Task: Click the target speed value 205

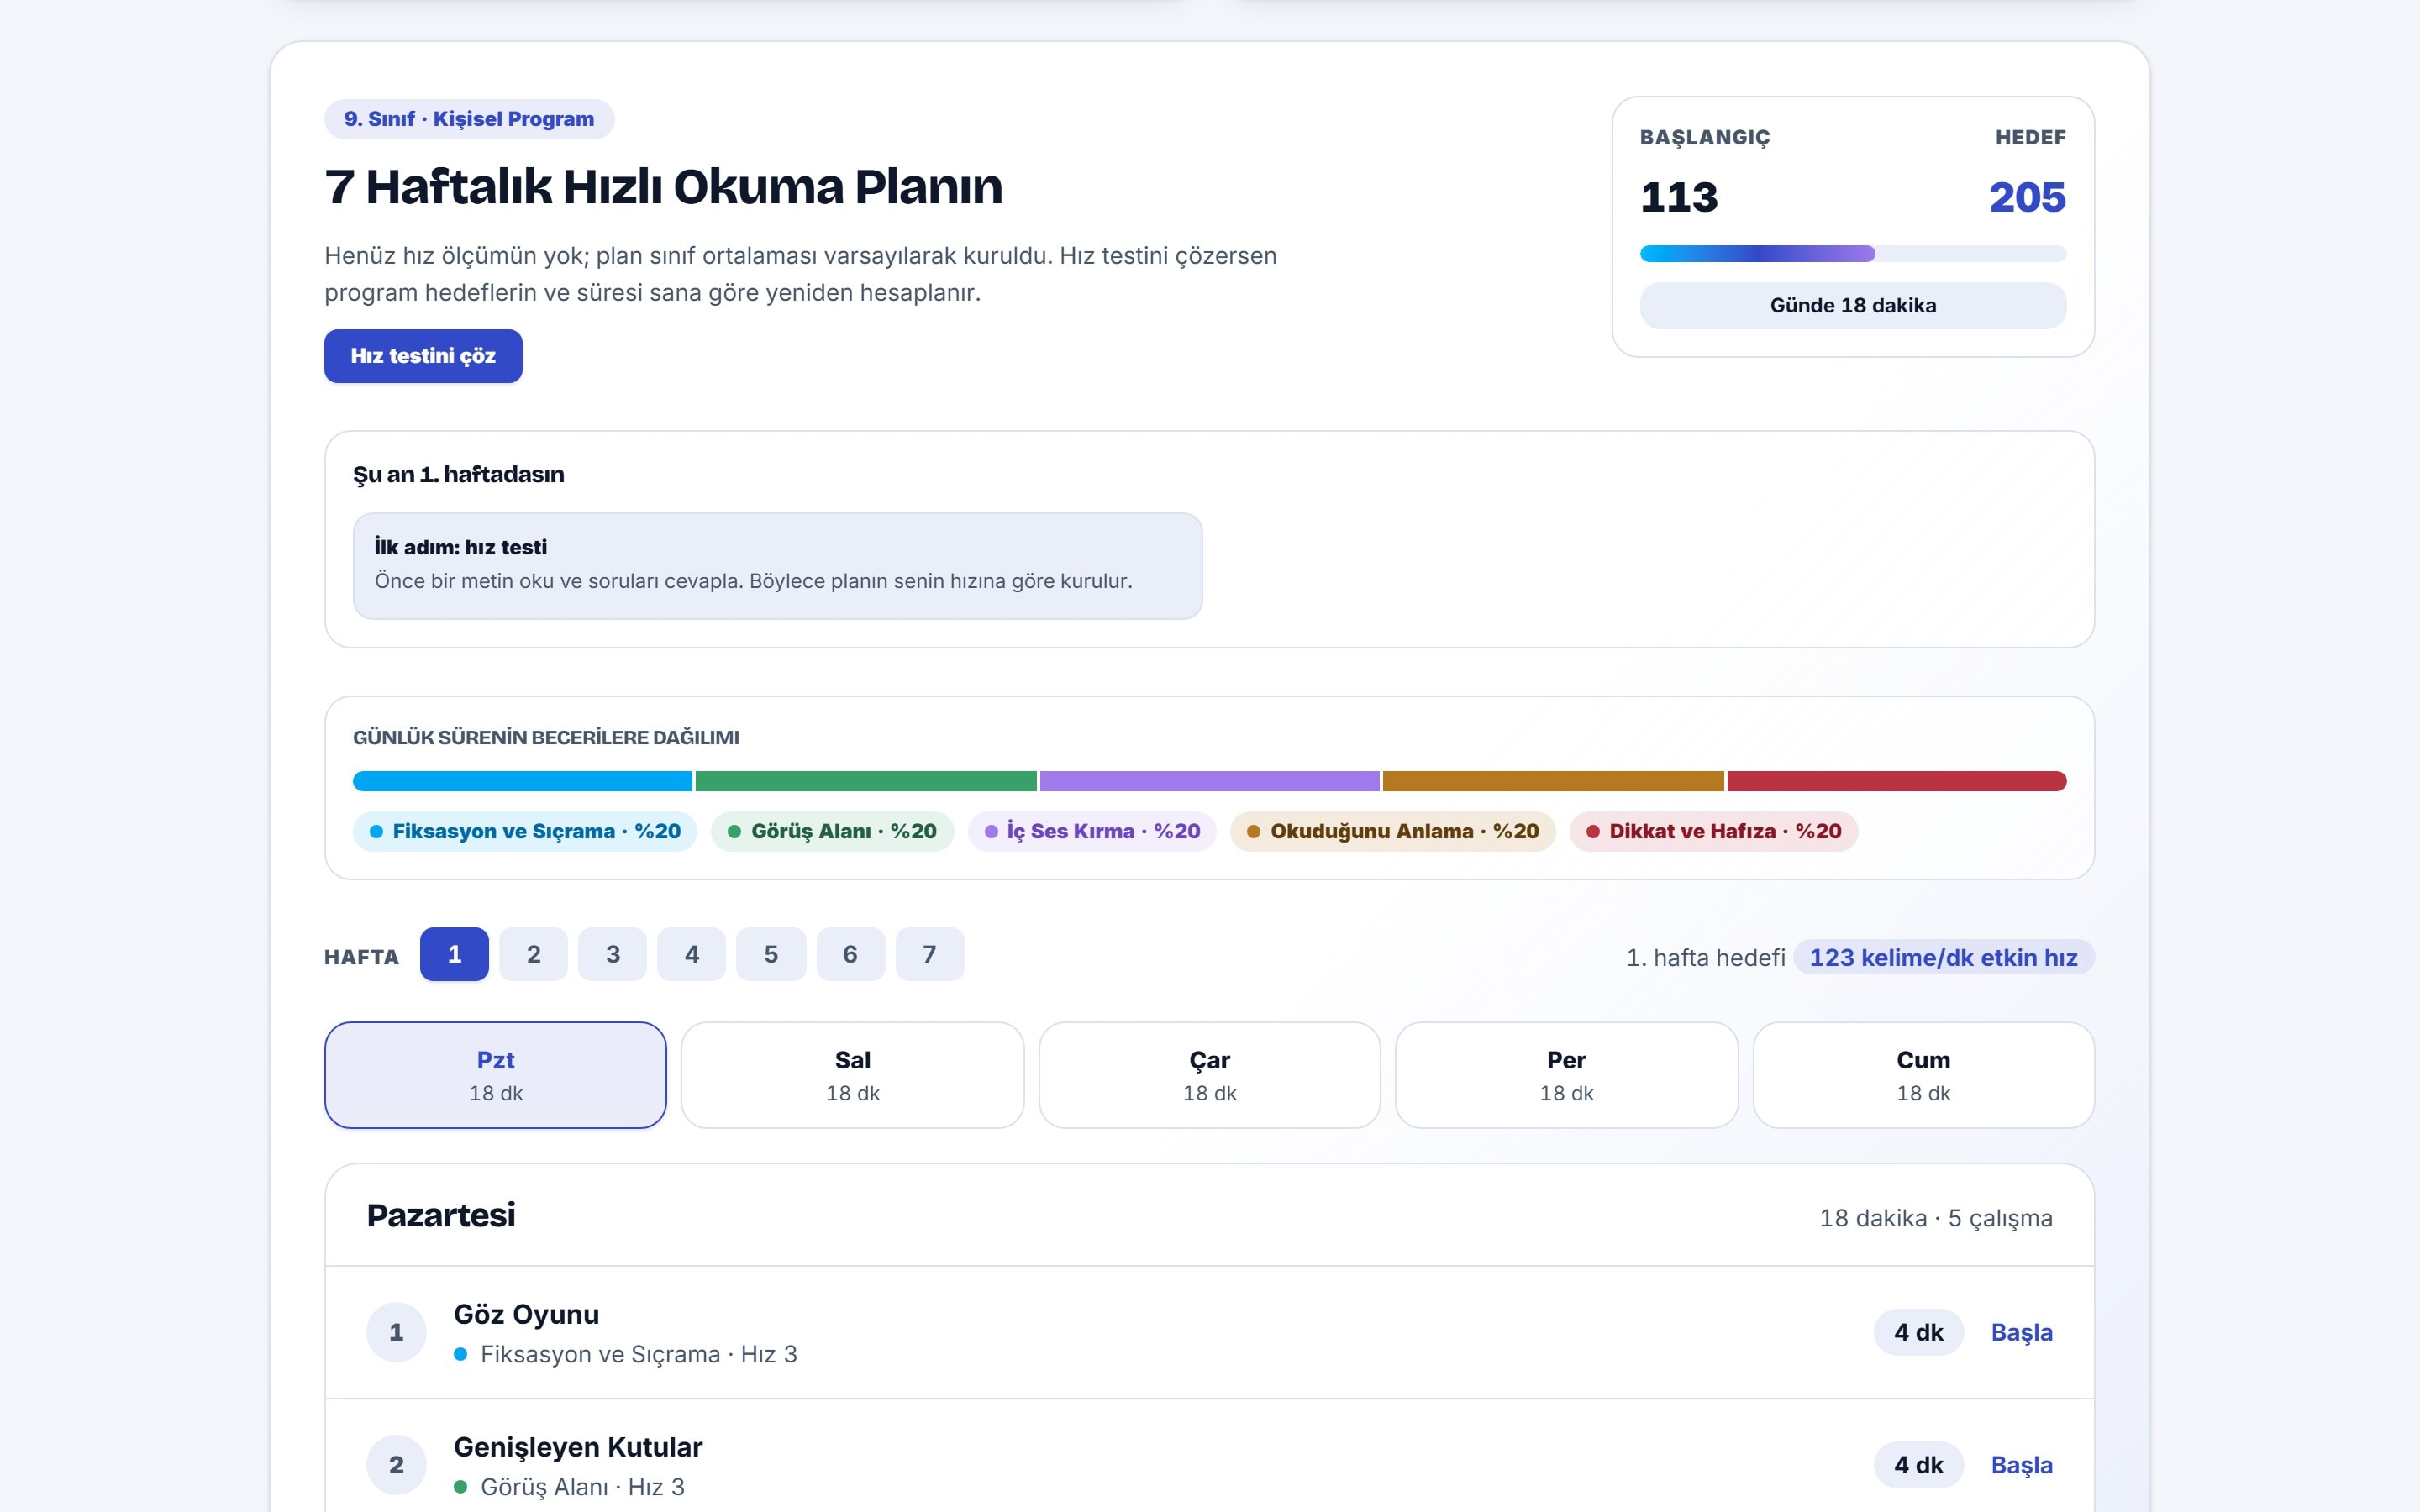Action: click(x=2027, y=197)
